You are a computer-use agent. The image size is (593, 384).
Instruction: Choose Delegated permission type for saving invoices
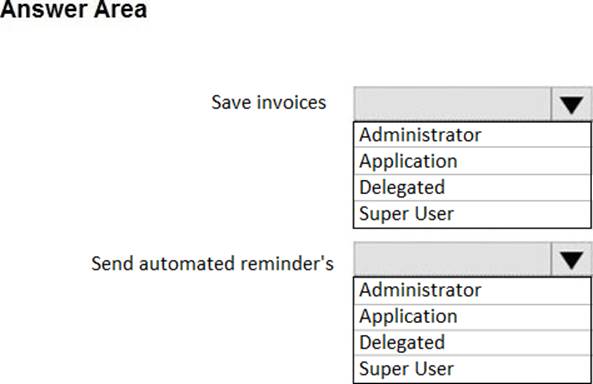tap(472, 187)
